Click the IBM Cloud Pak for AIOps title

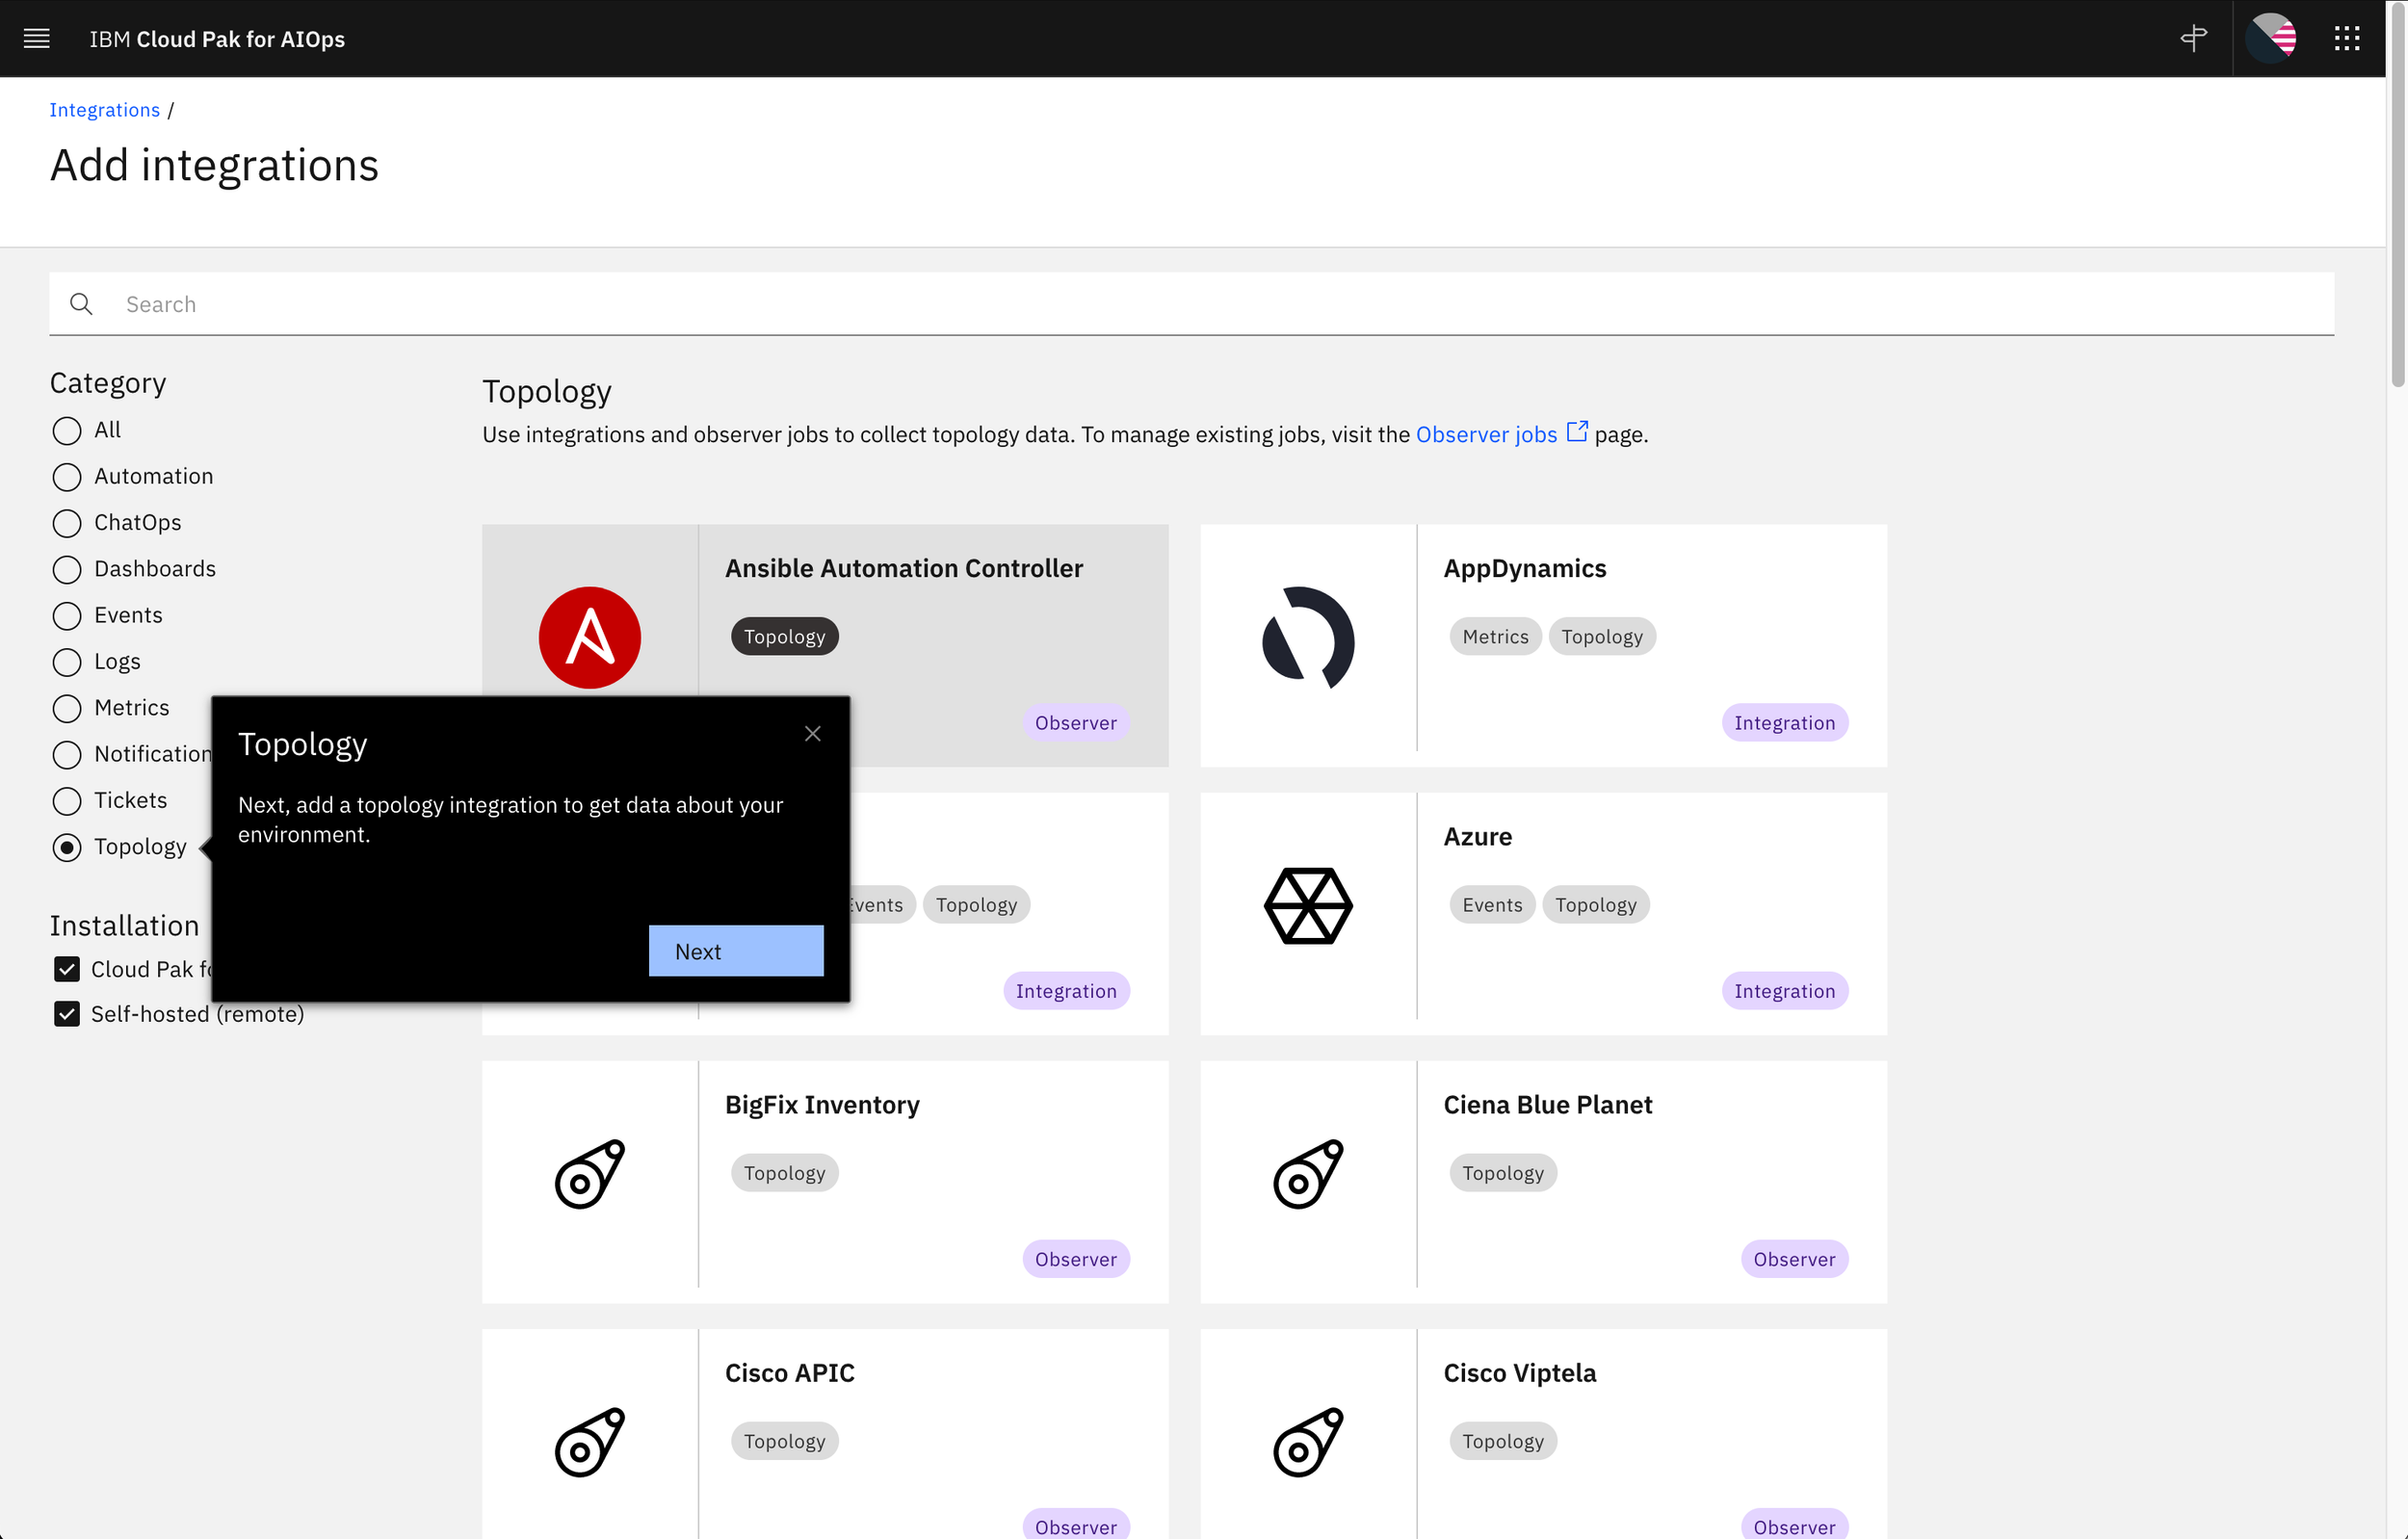pyautogui.click(x=217, y=39)
